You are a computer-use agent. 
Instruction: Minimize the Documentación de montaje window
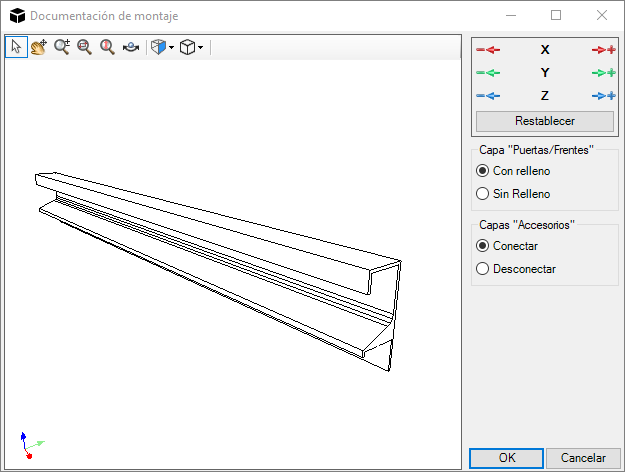coord(511,15)
